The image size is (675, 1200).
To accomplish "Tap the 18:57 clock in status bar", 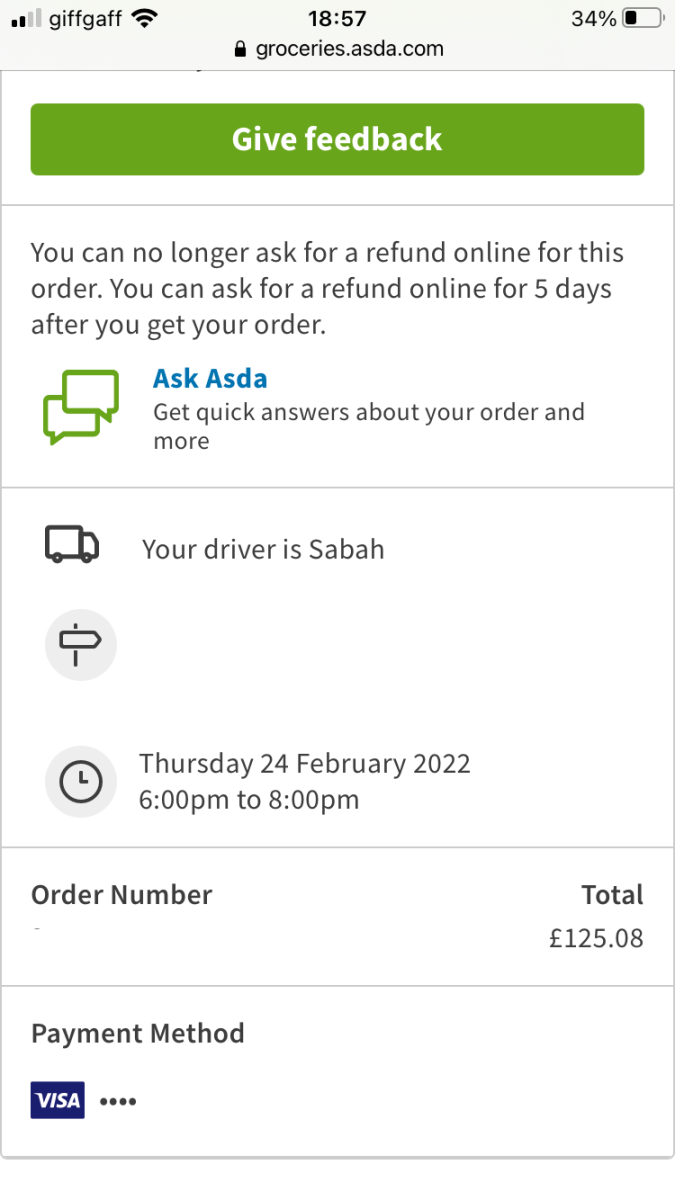I will tap(337, 18).
